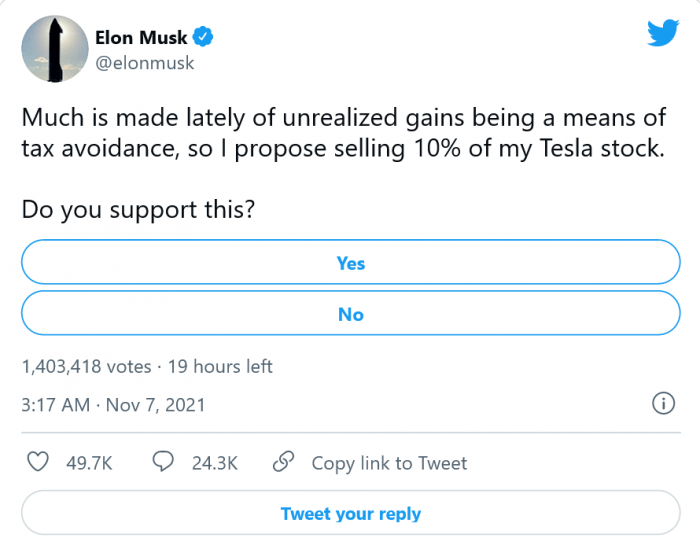Viewport: 700px width, 549px height.
Task: Click the 3:17 AM Nov 7, 2021 timestamp
Action: pos(113,405)
